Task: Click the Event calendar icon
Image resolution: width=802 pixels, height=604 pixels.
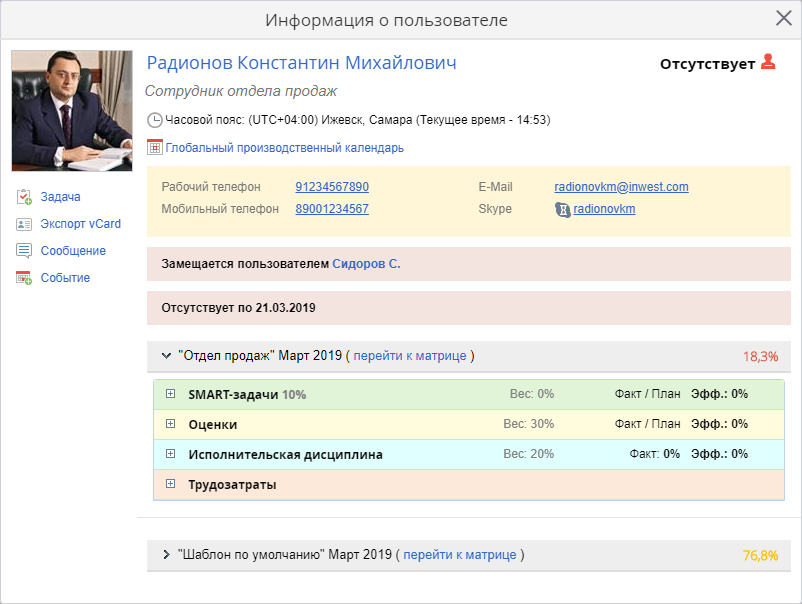Action: click(24, 278)
